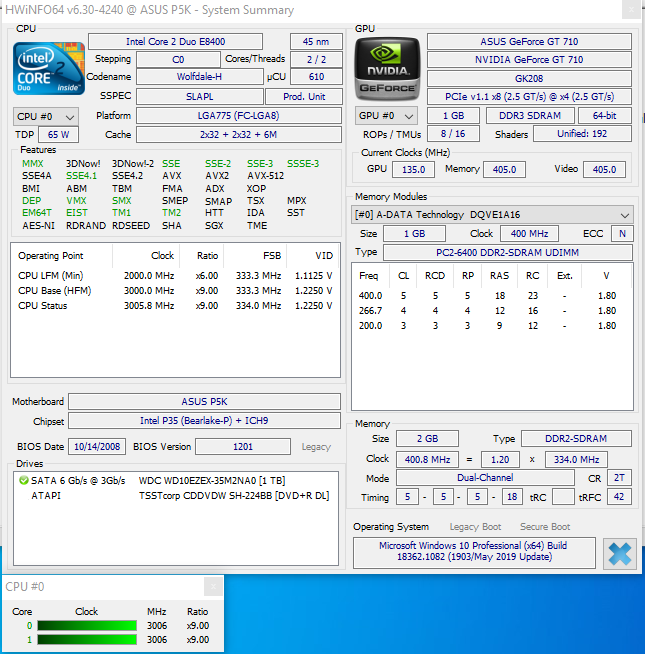
Task: Click the Legacy BIOS label
Action: [316, 447]
